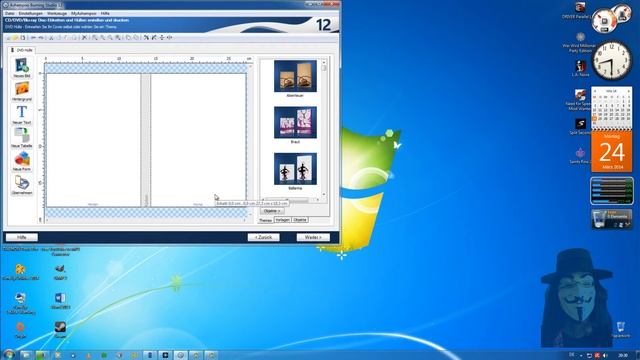Image resolution: width=640 pixels, height=360 pixels.
Task: Click the monthly calendar gadget
Action: tap(611, 107)
